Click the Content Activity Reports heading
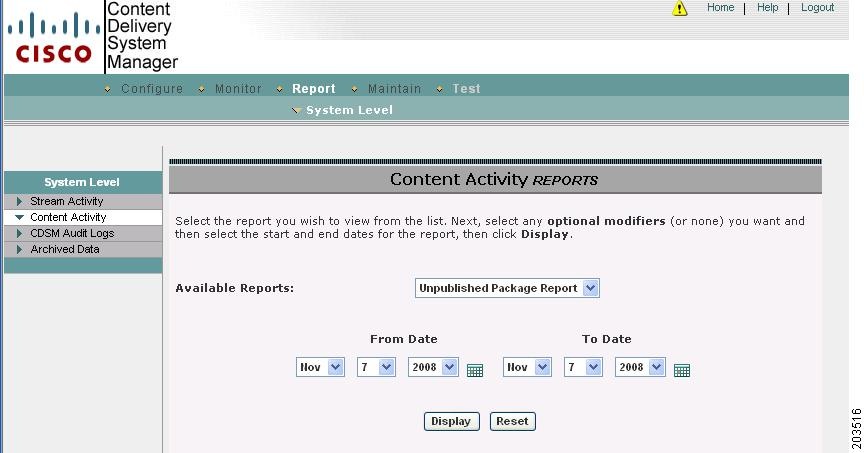 [x=494, y=180]
